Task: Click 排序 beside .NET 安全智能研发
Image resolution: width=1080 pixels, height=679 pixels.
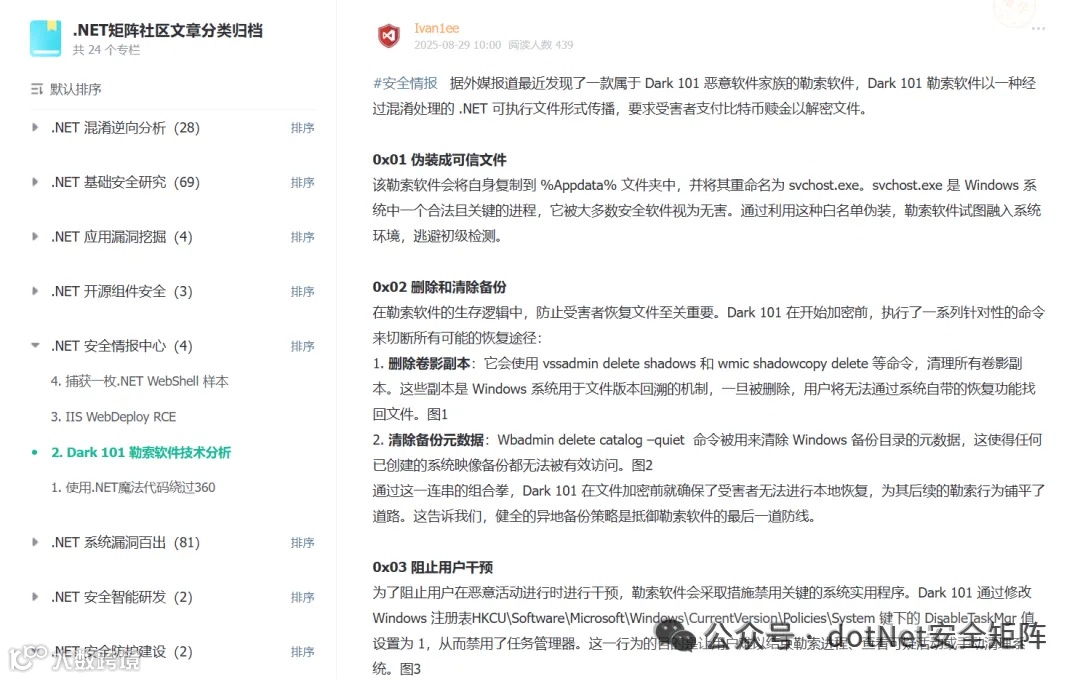Action: (302, 597)
